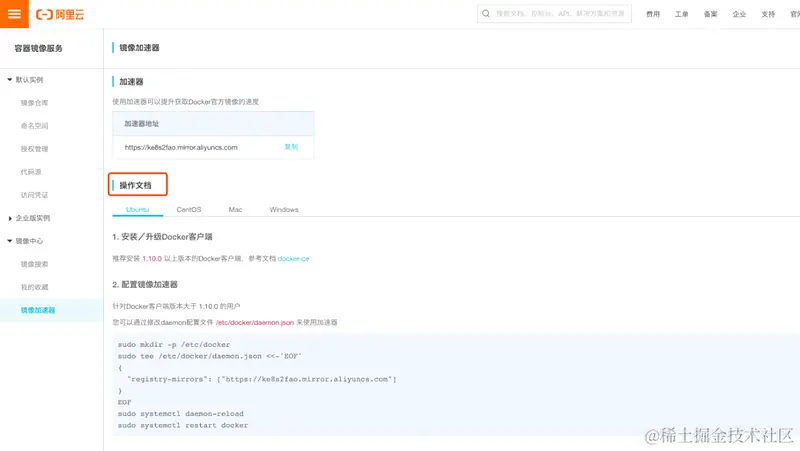The image size is (800, 451).
Task: Open the docker-ce documentation link
Action: coord(293,259)
